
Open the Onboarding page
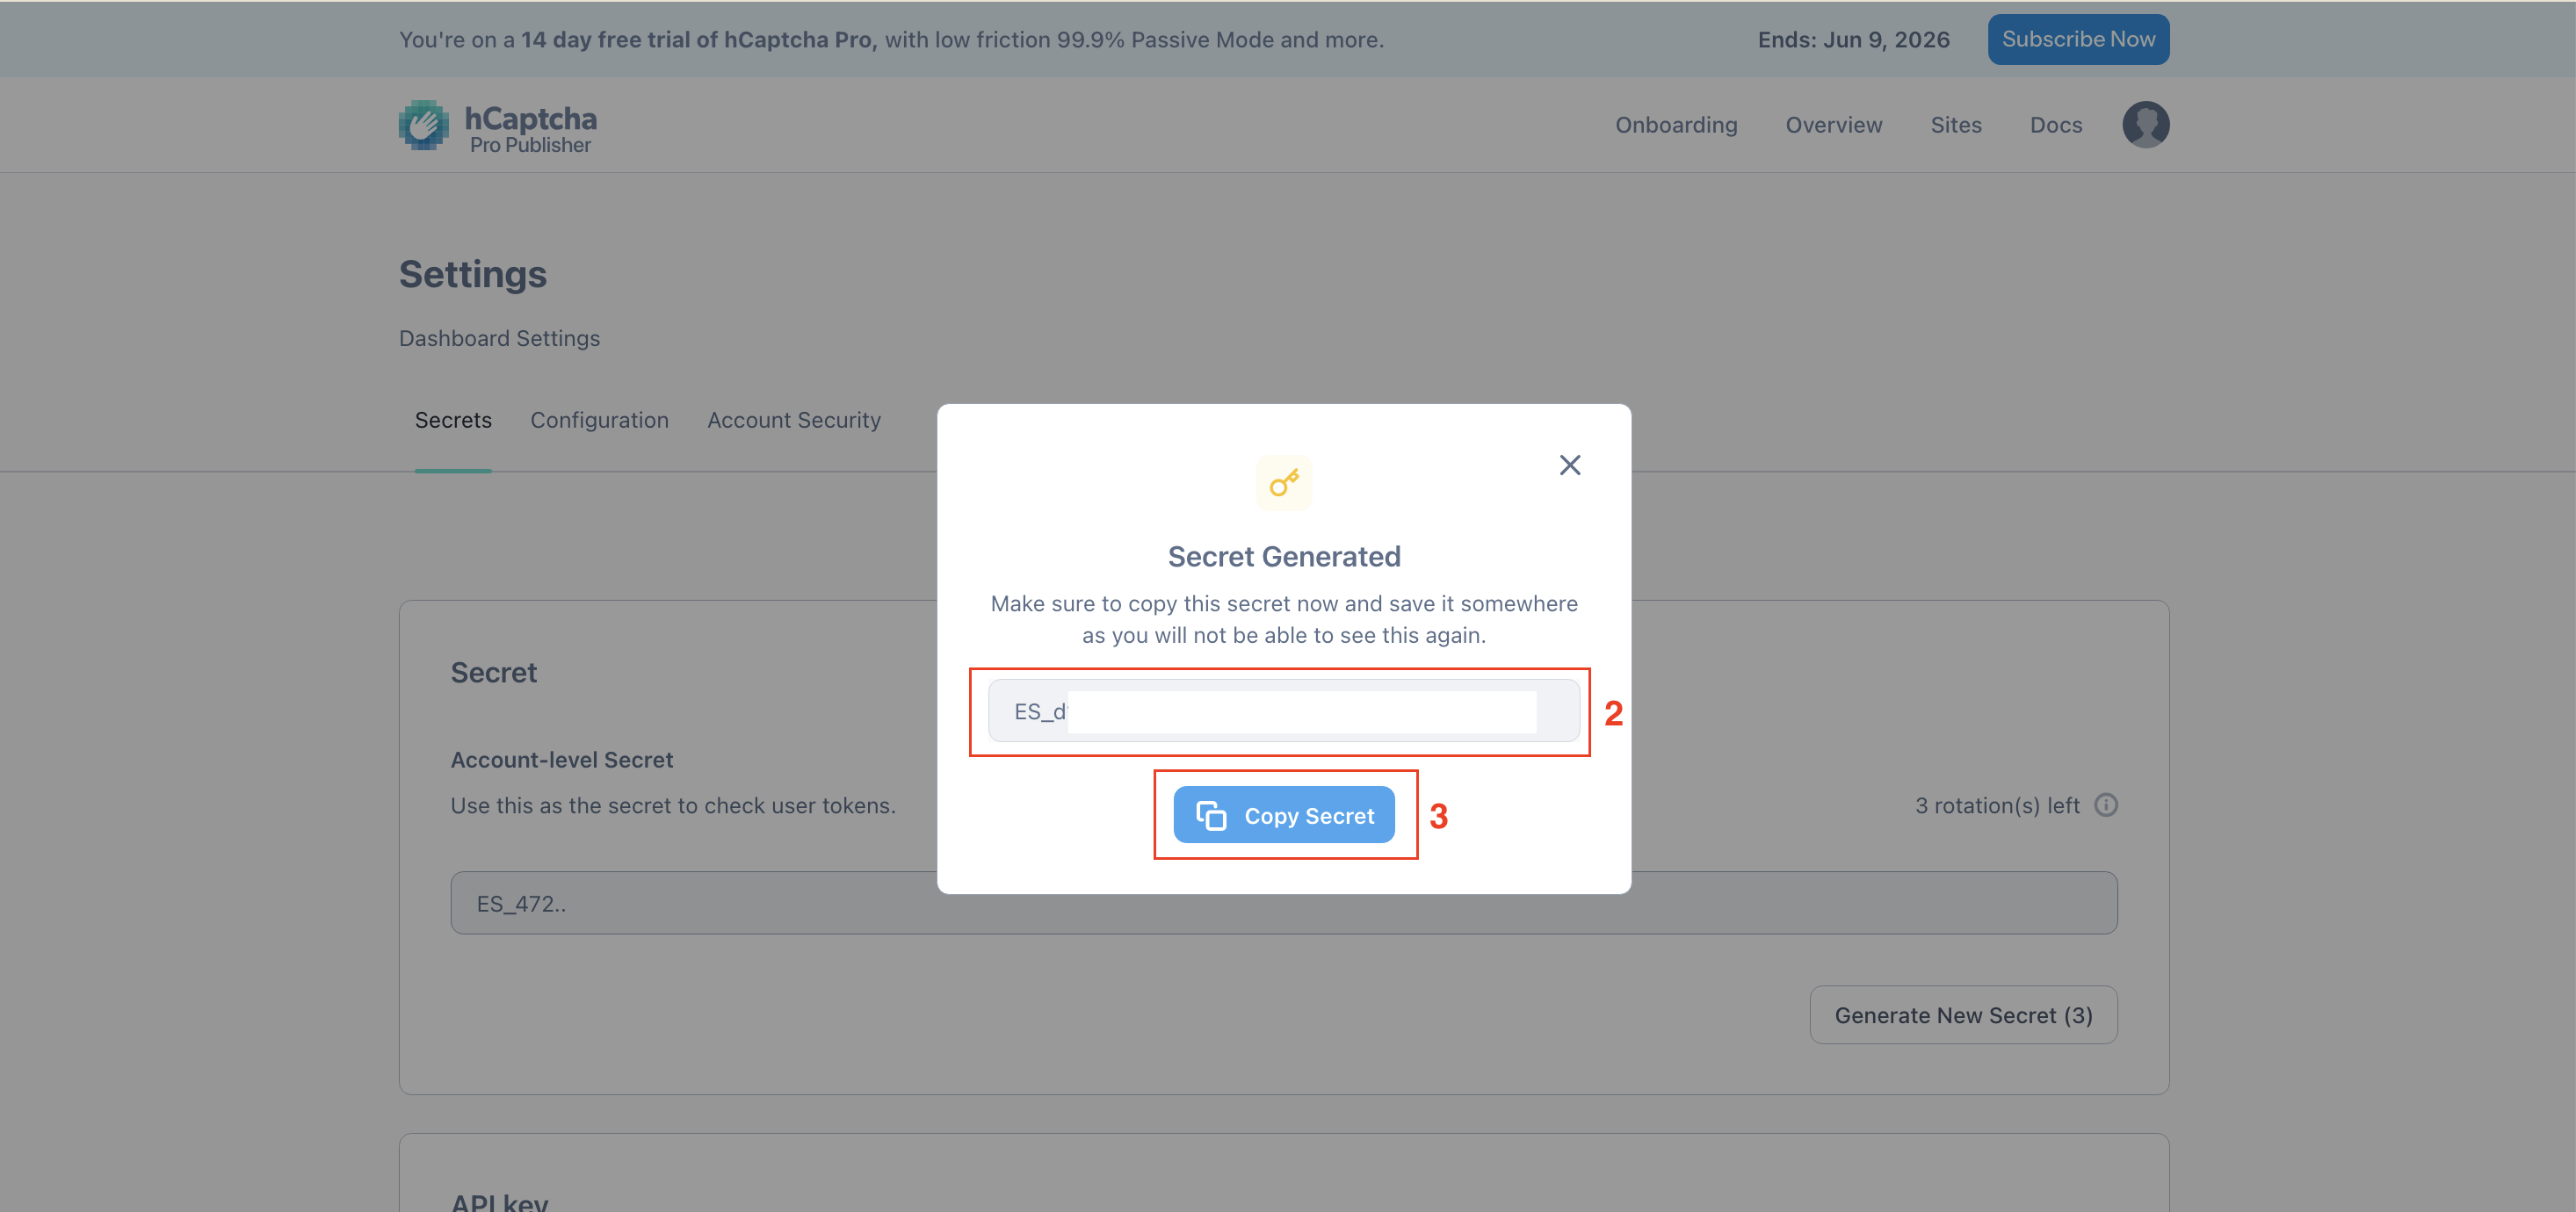(1676, 125)
